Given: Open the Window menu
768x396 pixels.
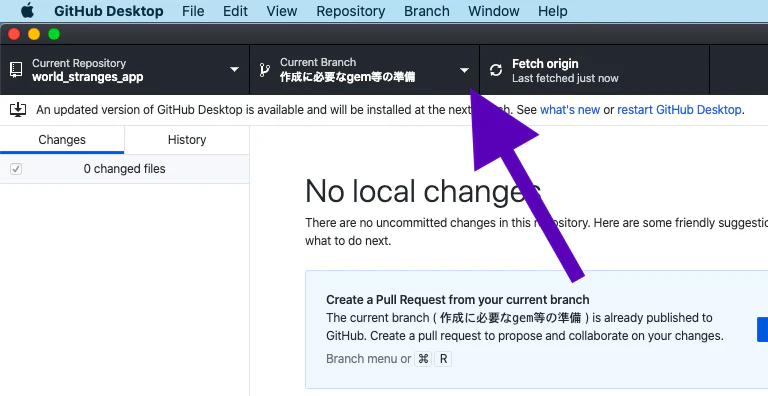Looking at the screenshot, I should pos(494,11).
